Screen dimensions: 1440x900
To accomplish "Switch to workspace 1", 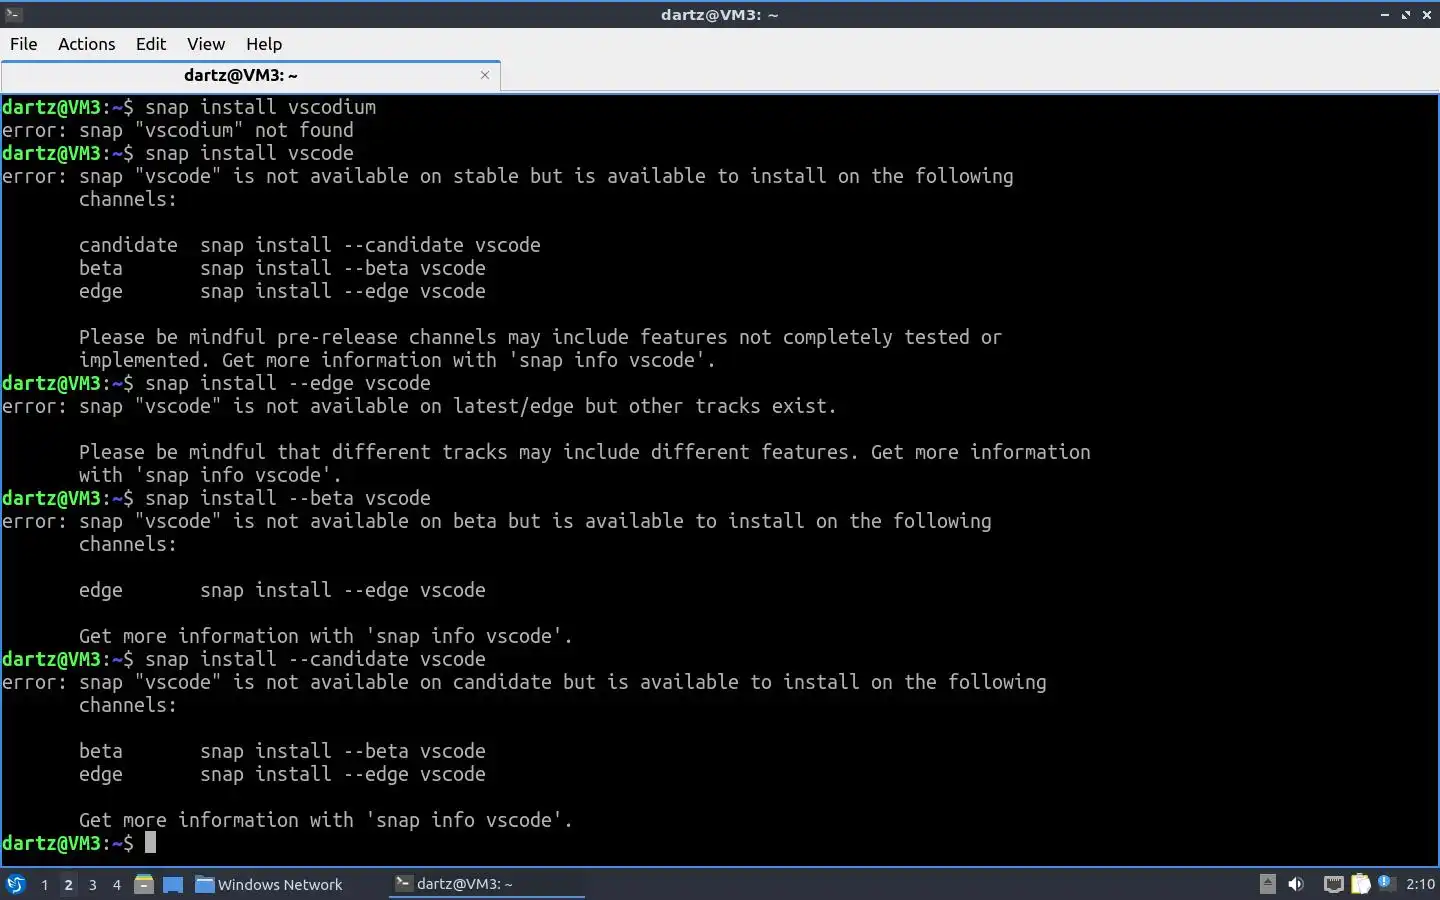I will (44, 884).
